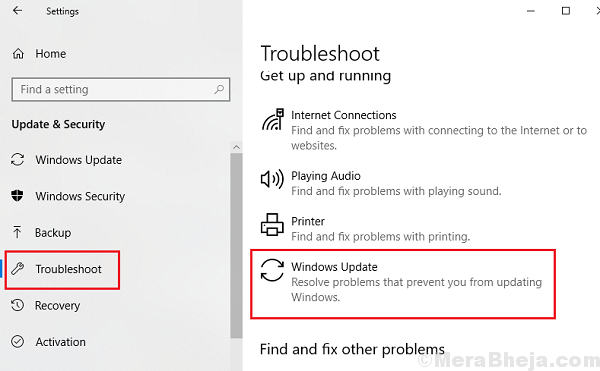Go to the Windows Security menu item
Viewport: 600px width, 371px height.
(x=68, y=196)
